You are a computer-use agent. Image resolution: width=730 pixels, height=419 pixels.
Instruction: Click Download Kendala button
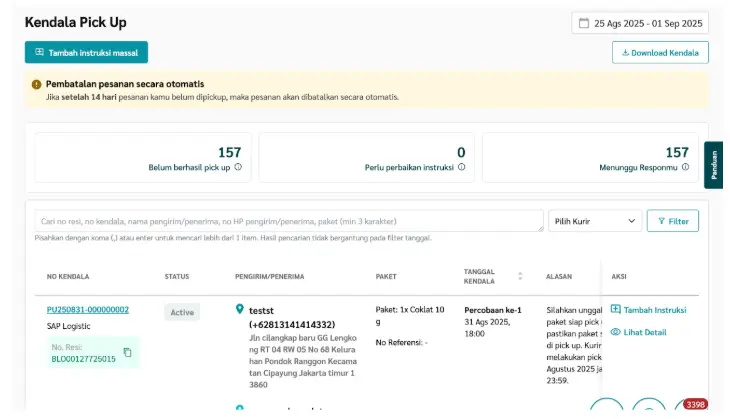[x=660, y=52]
